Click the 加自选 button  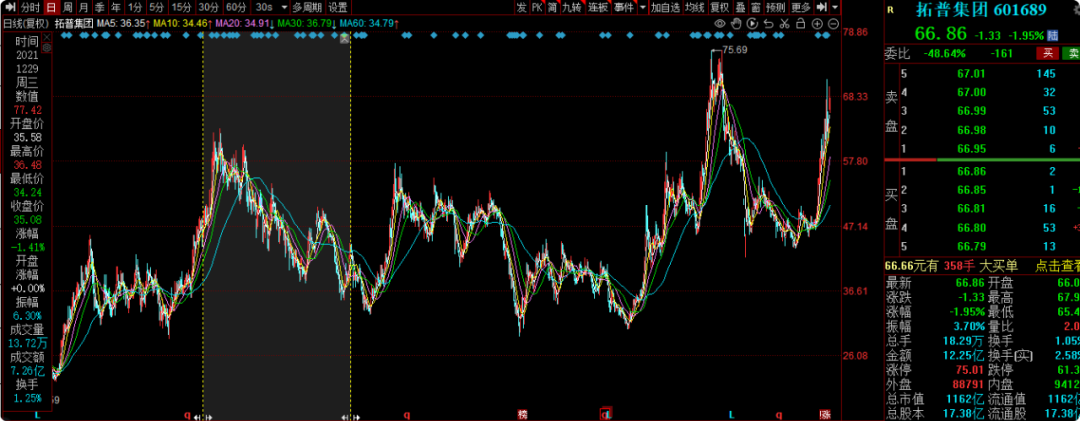[x=664, y=7]
